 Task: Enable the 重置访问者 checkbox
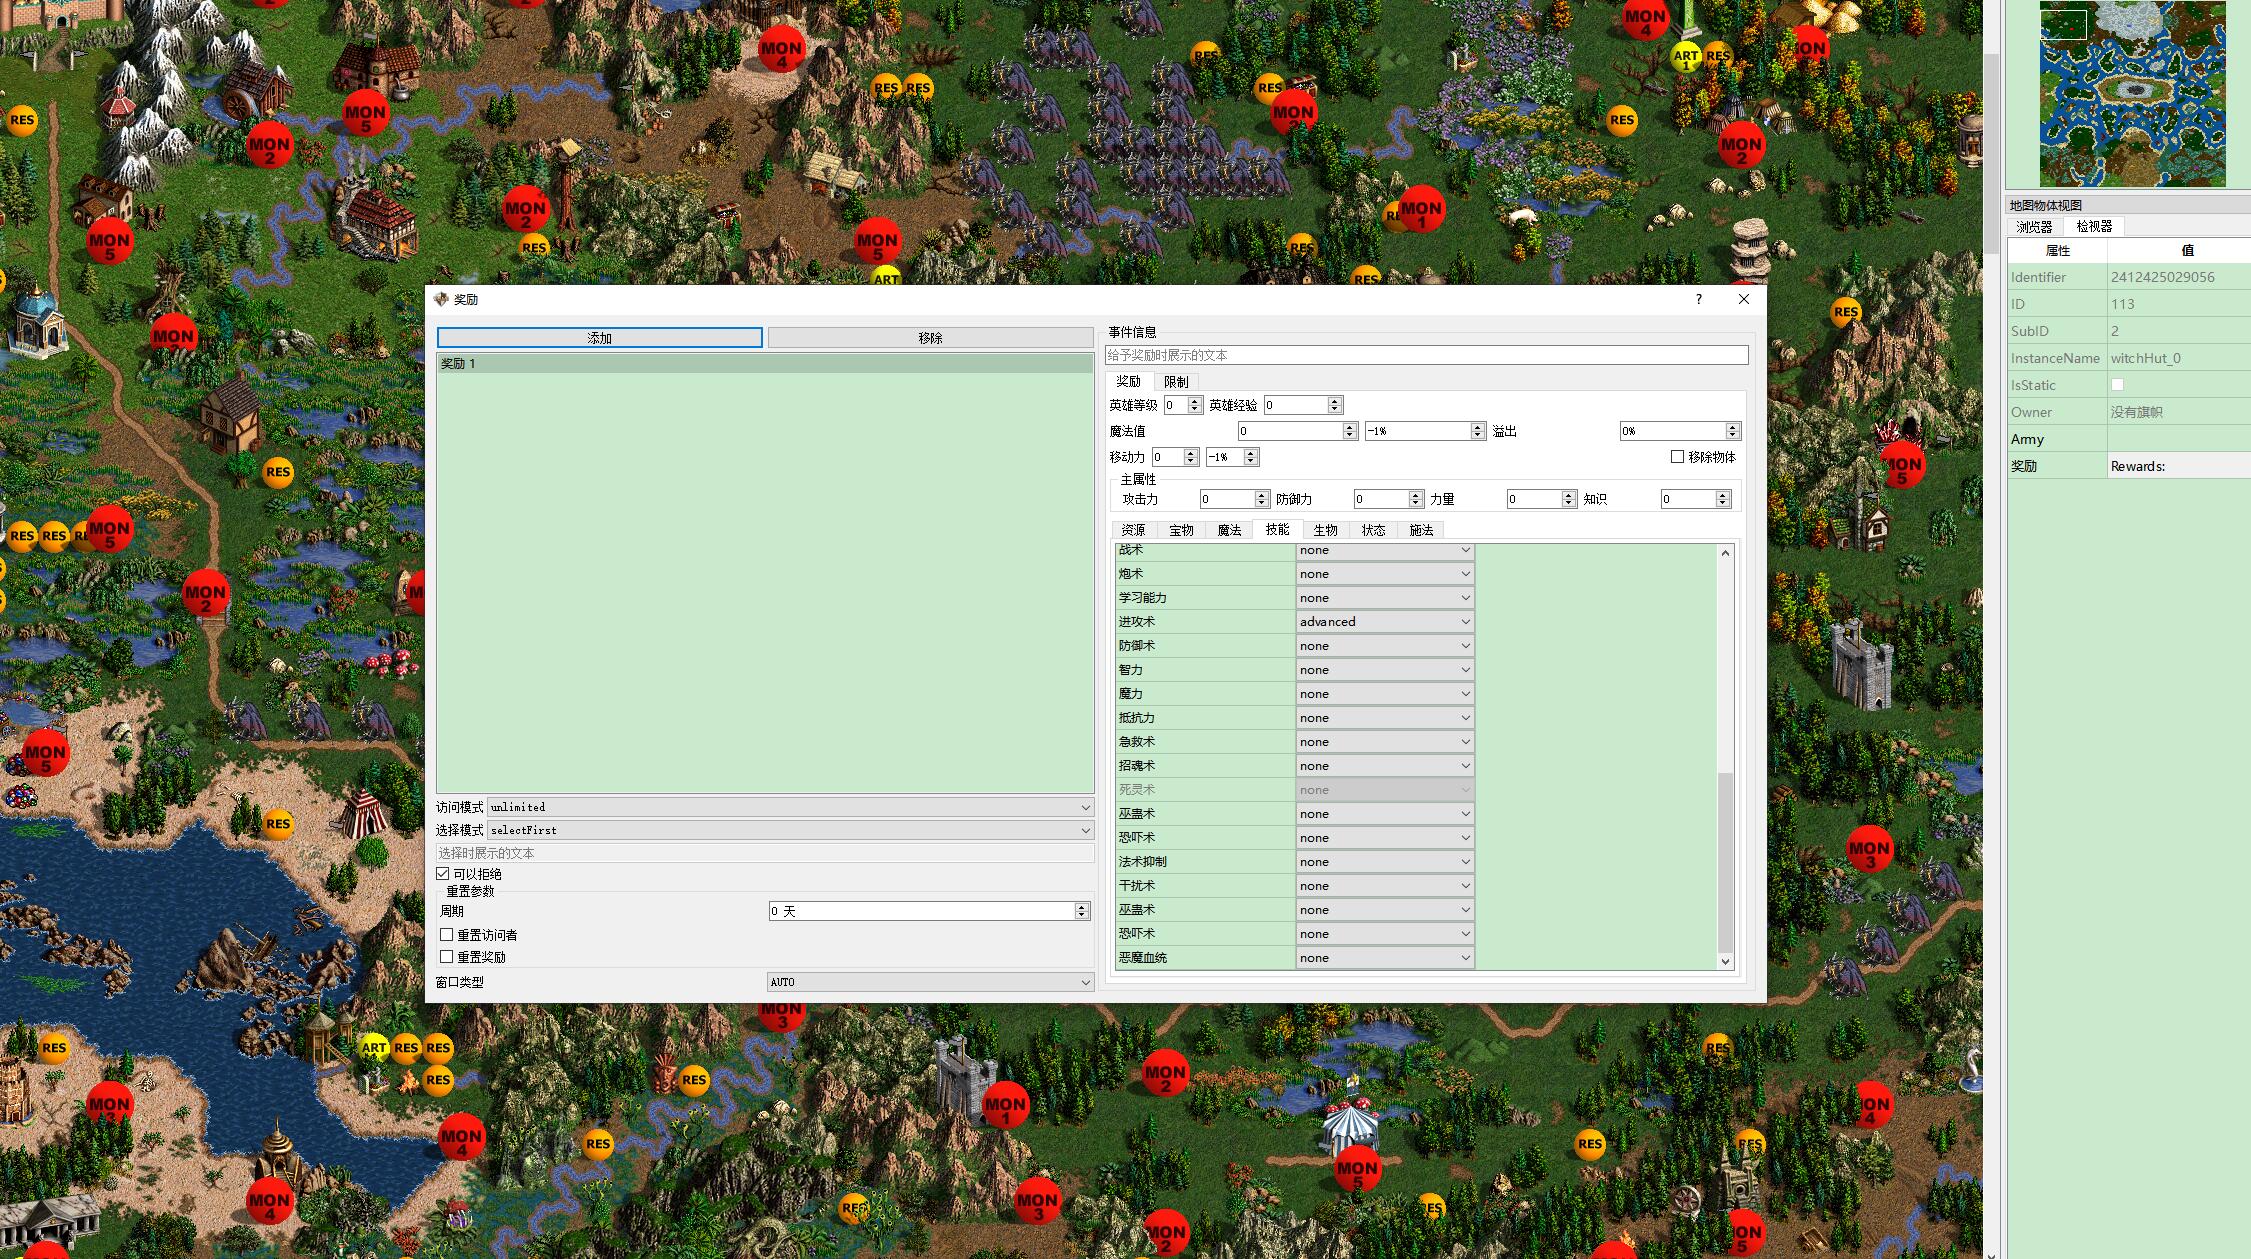pyautogui.click(x=447, y=934)
